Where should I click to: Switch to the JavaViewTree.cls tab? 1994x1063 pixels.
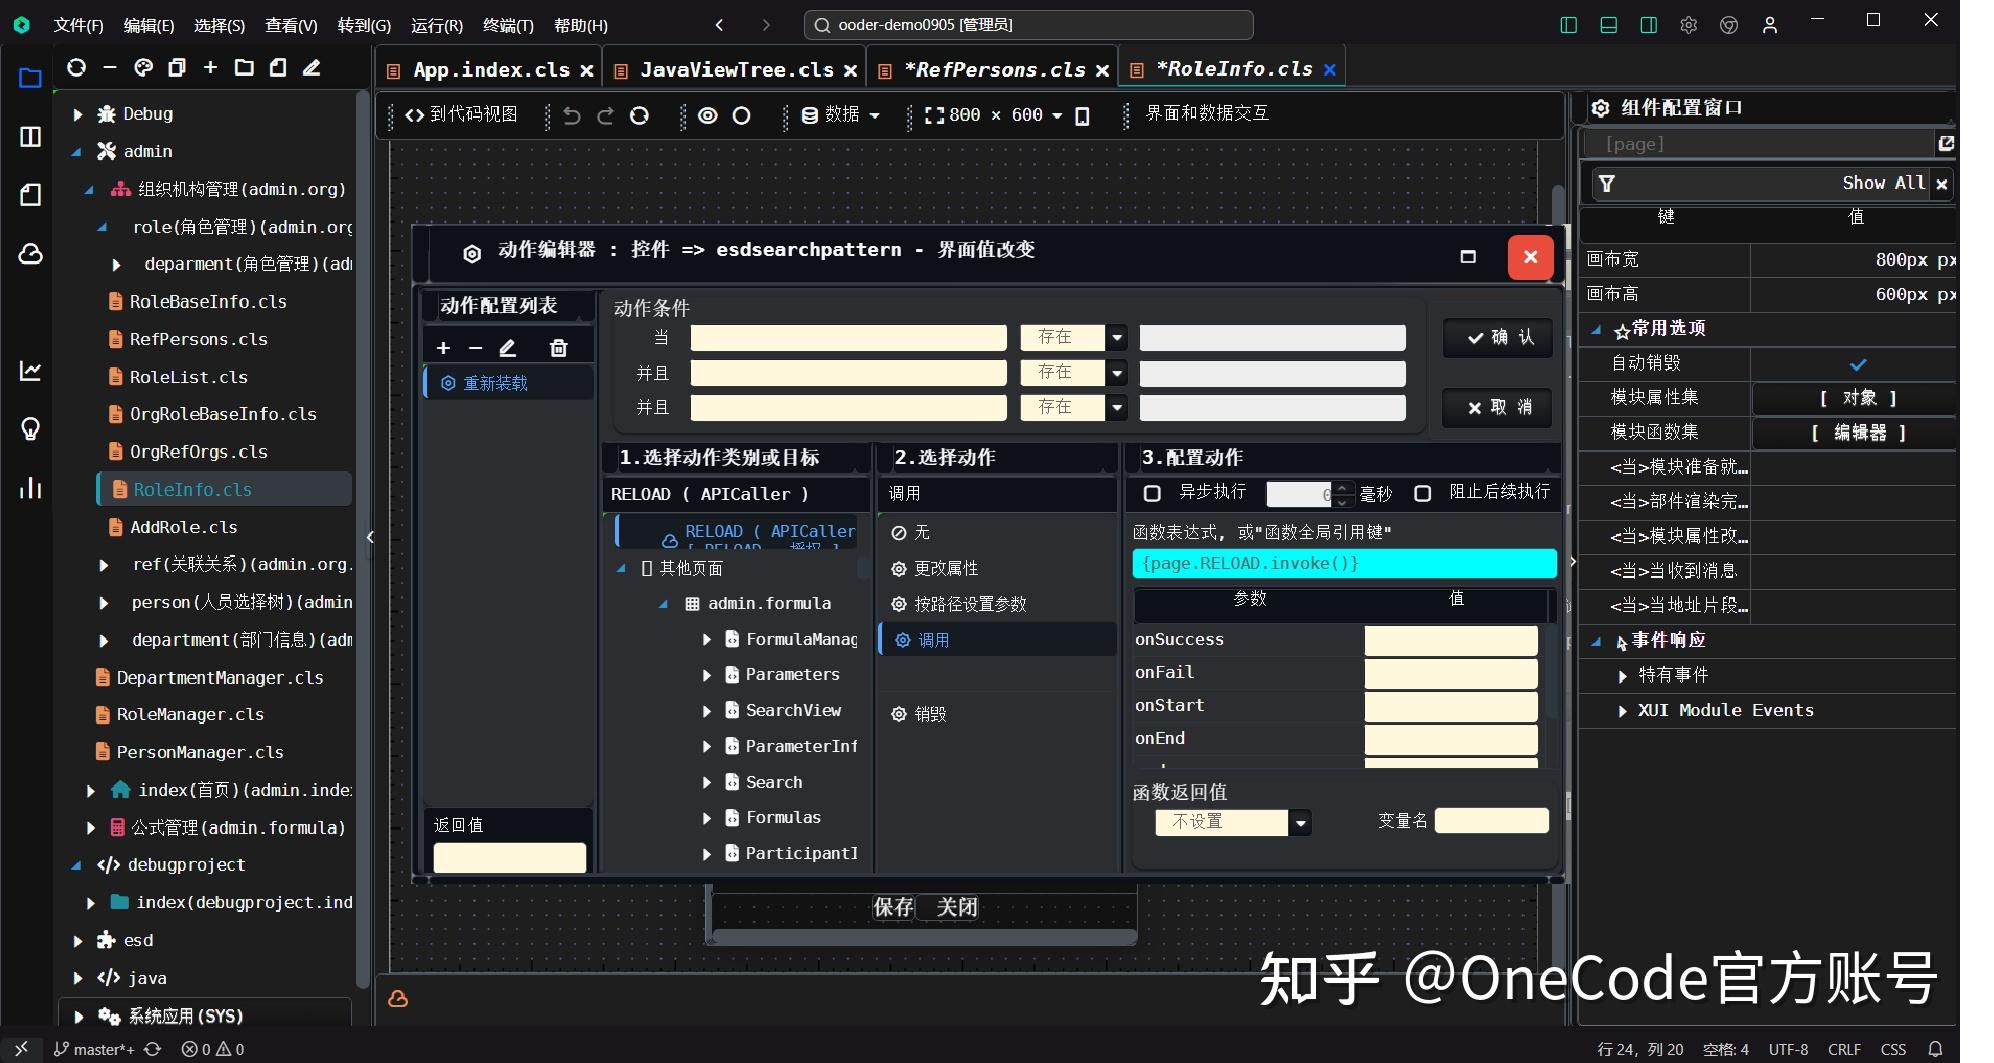[x=737, y=68]
